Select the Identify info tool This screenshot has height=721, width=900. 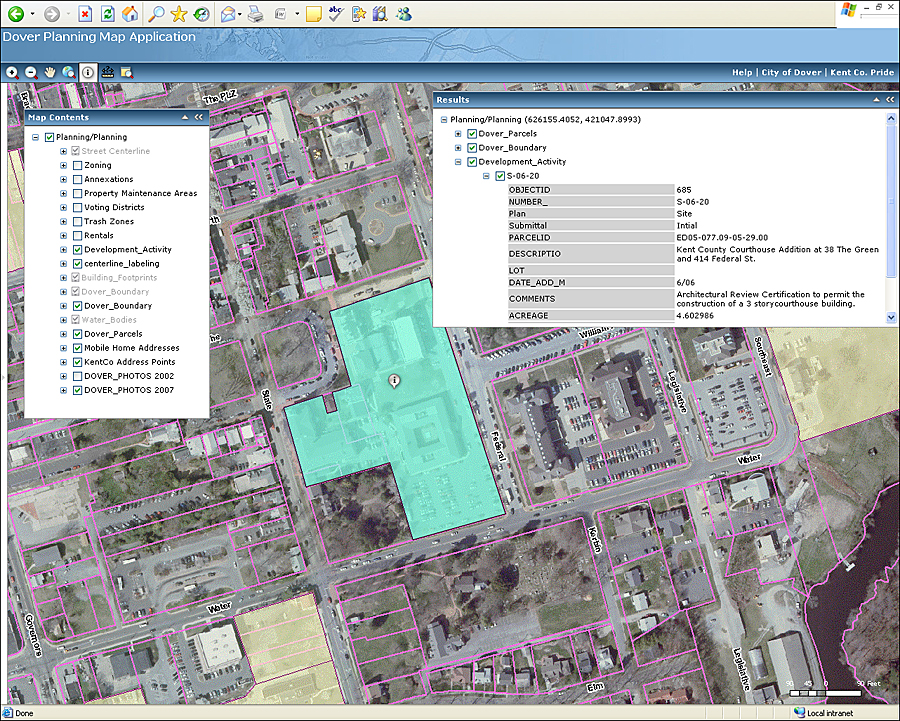(88, 73)
